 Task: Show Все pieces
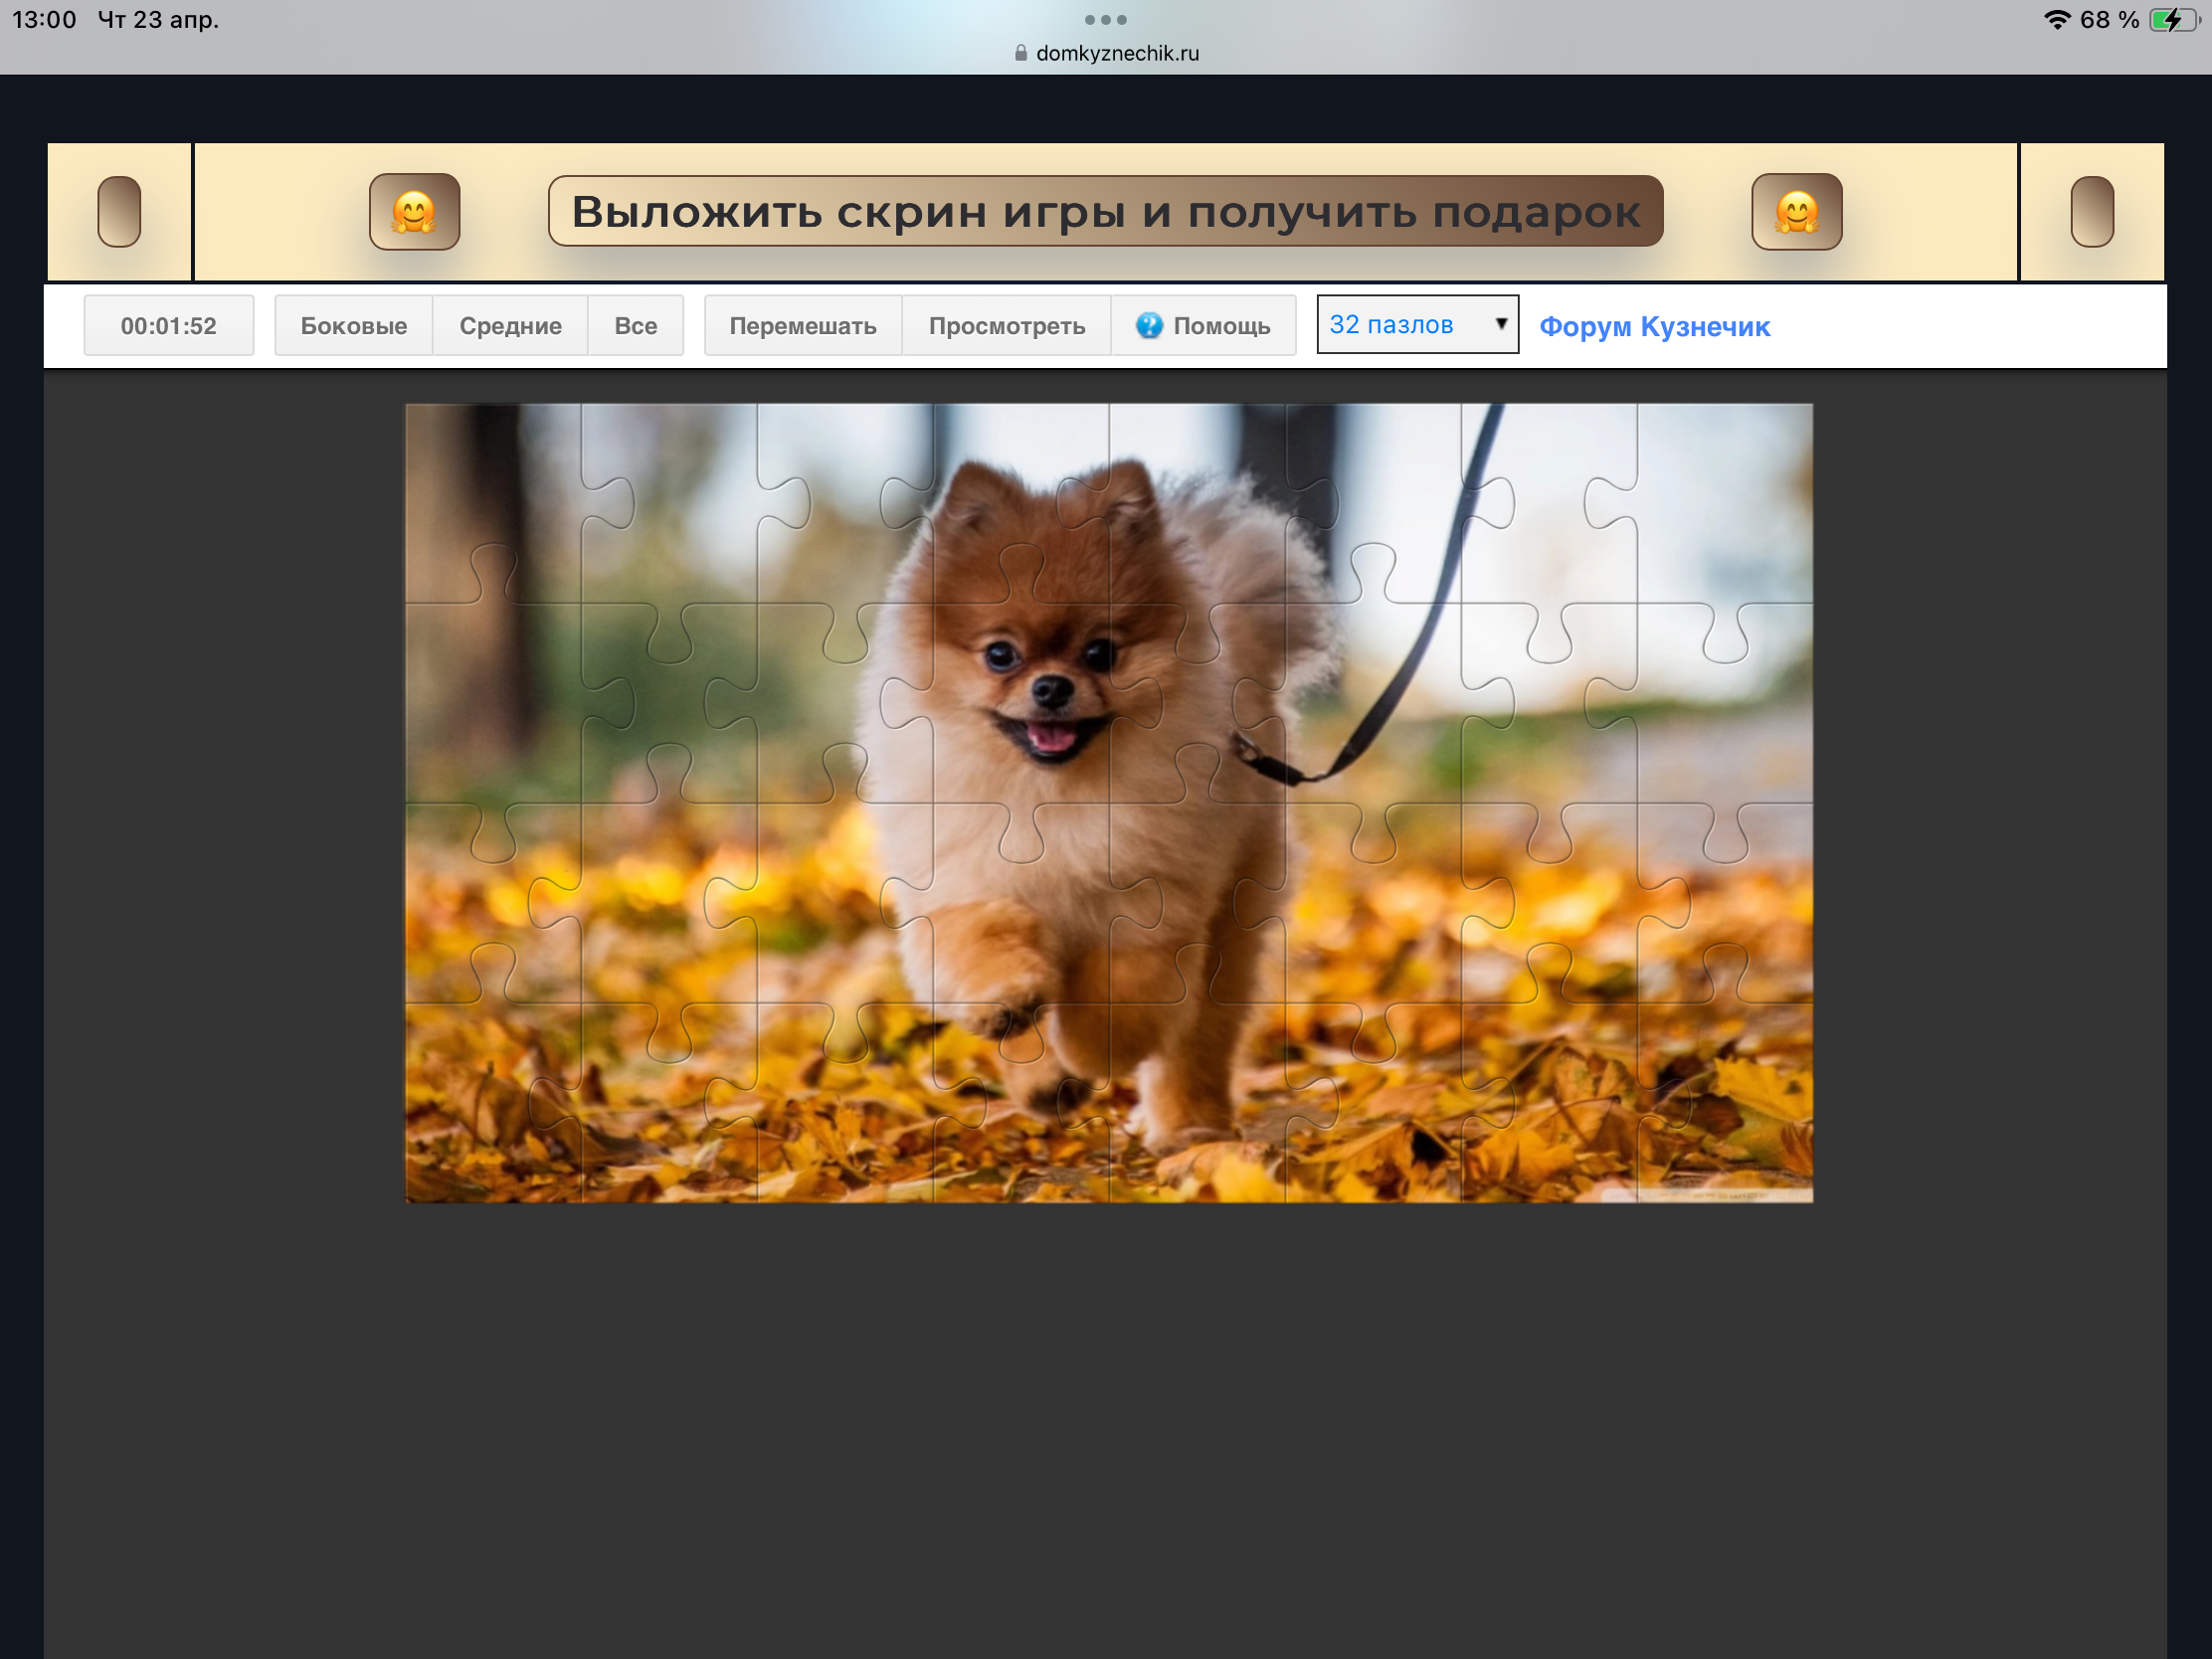point(635,325)
